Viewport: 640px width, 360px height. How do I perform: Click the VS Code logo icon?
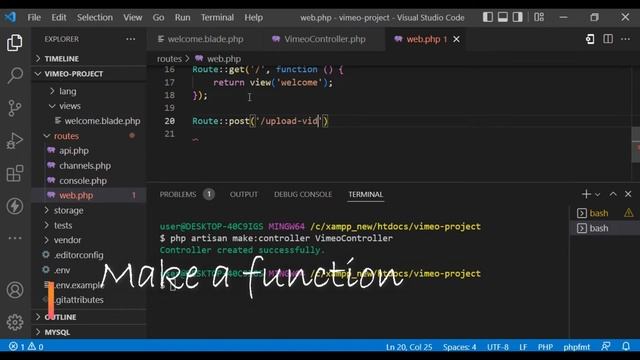coord(10,17)
